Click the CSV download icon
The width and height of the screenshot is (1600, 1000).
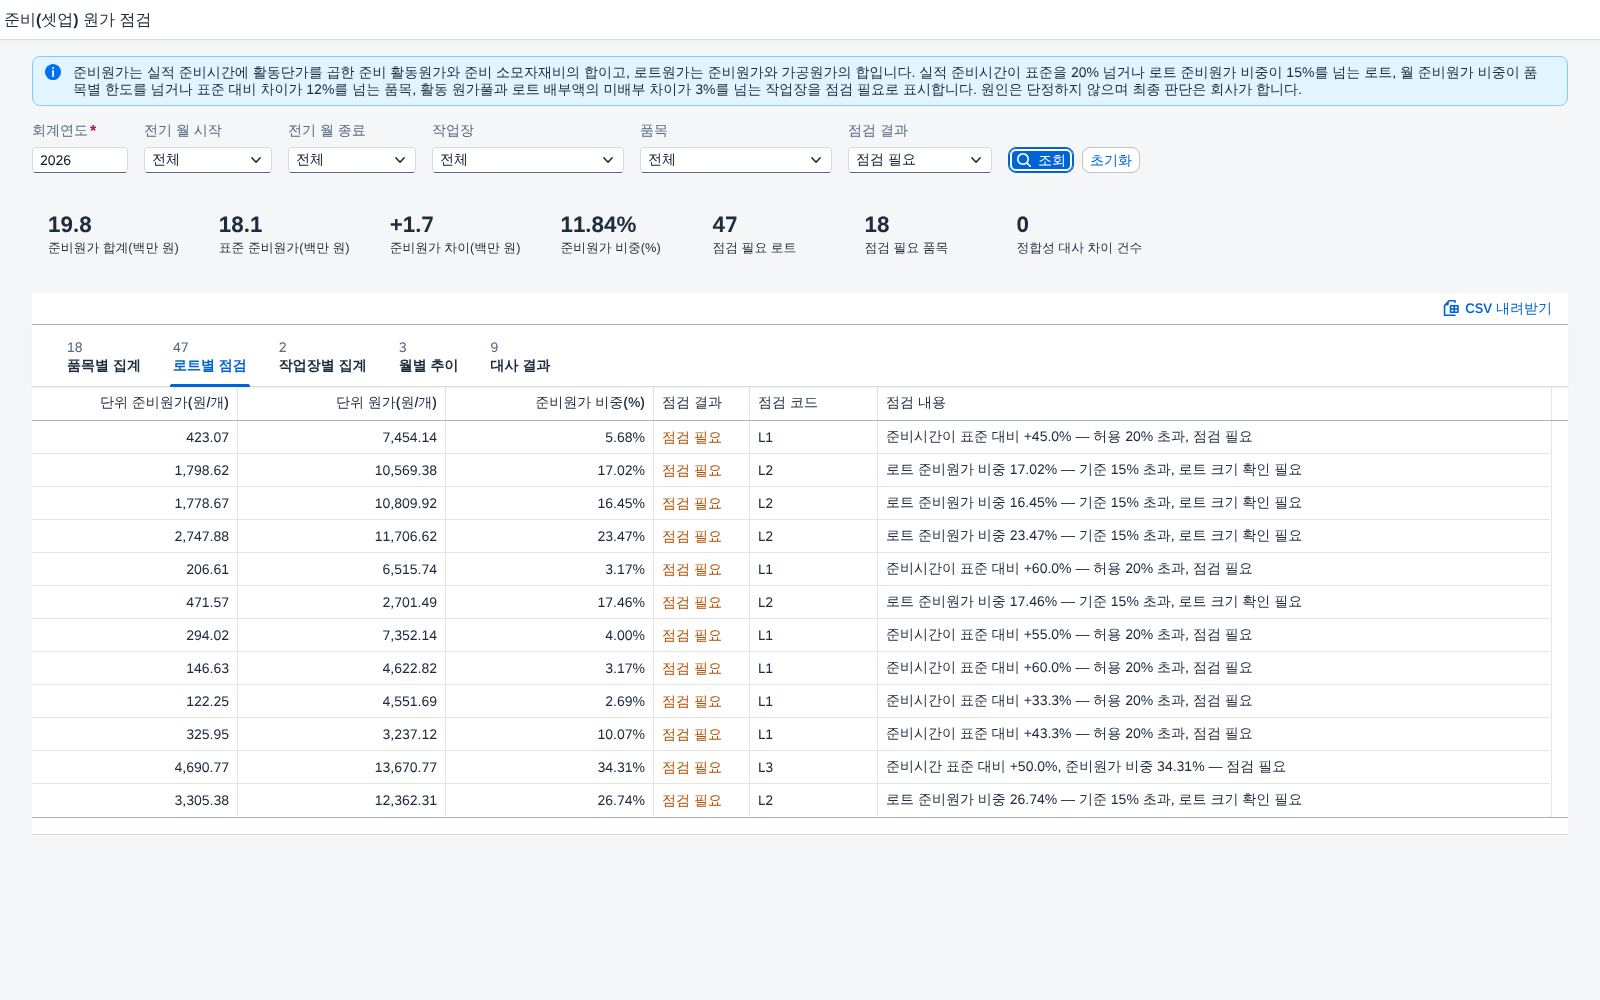pos(1451,308)
